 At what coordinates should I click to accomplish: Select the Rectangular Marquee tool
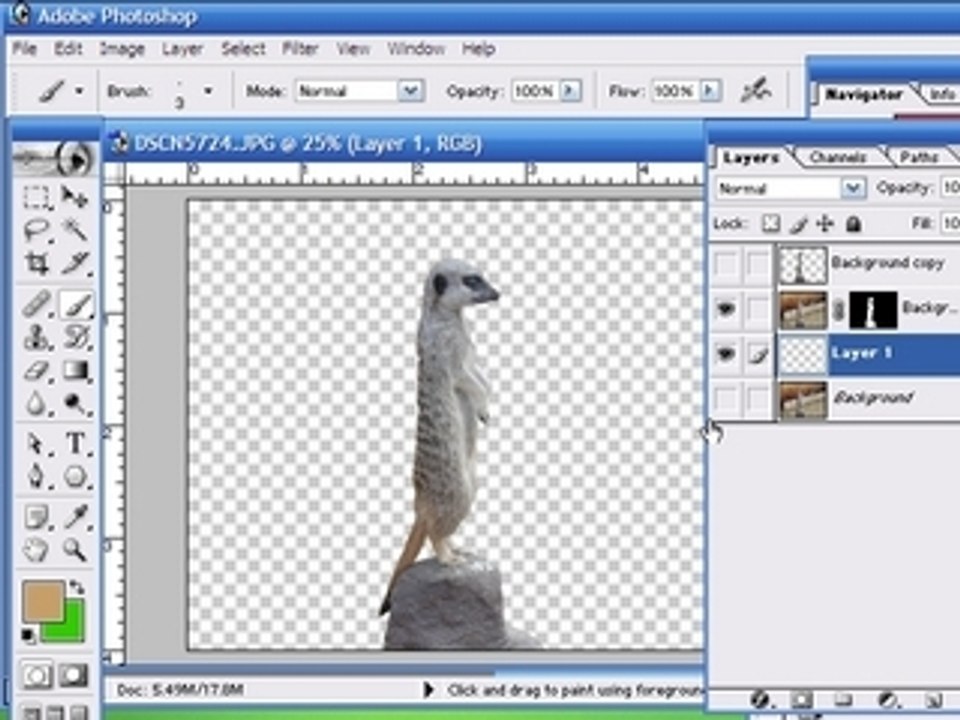(37, 198)
